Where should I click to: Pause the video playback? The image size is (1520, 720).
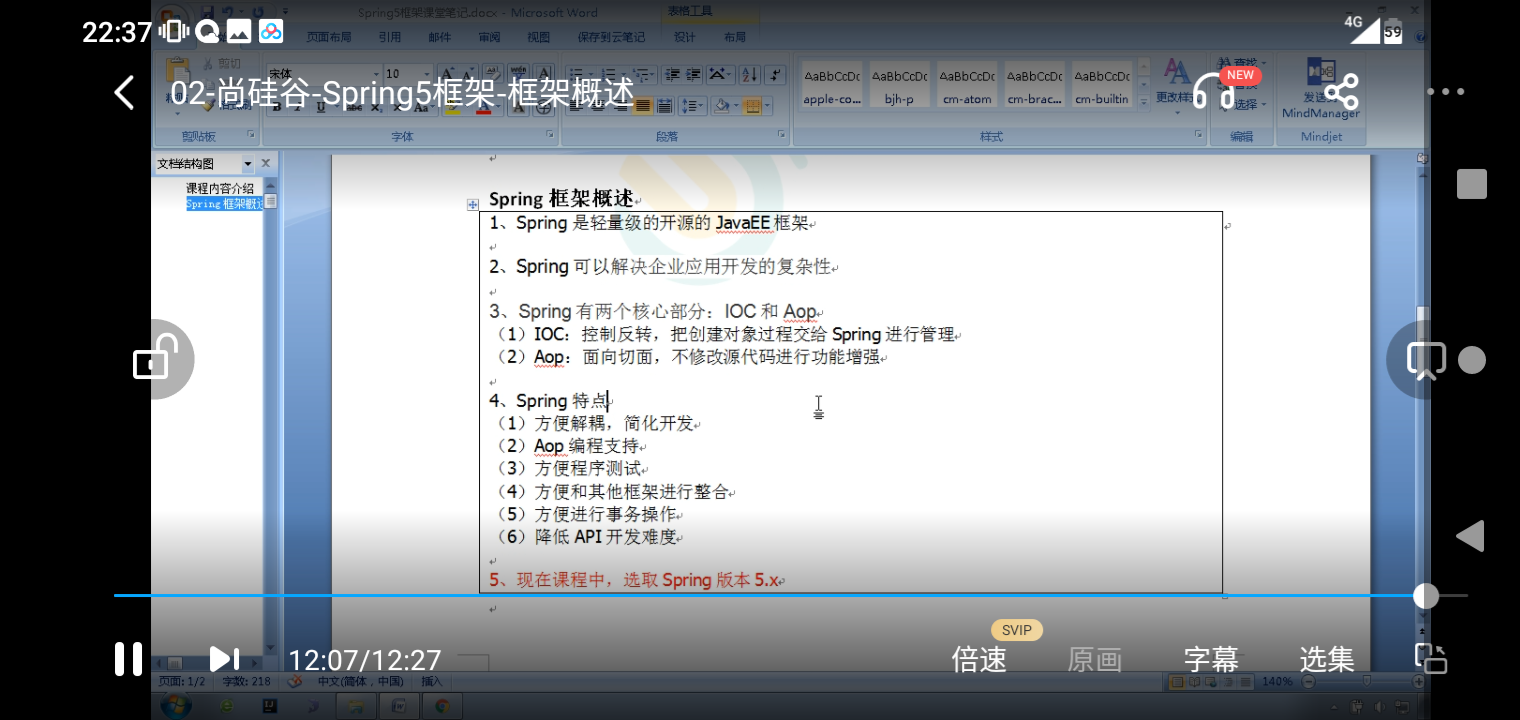pos(128,659)
